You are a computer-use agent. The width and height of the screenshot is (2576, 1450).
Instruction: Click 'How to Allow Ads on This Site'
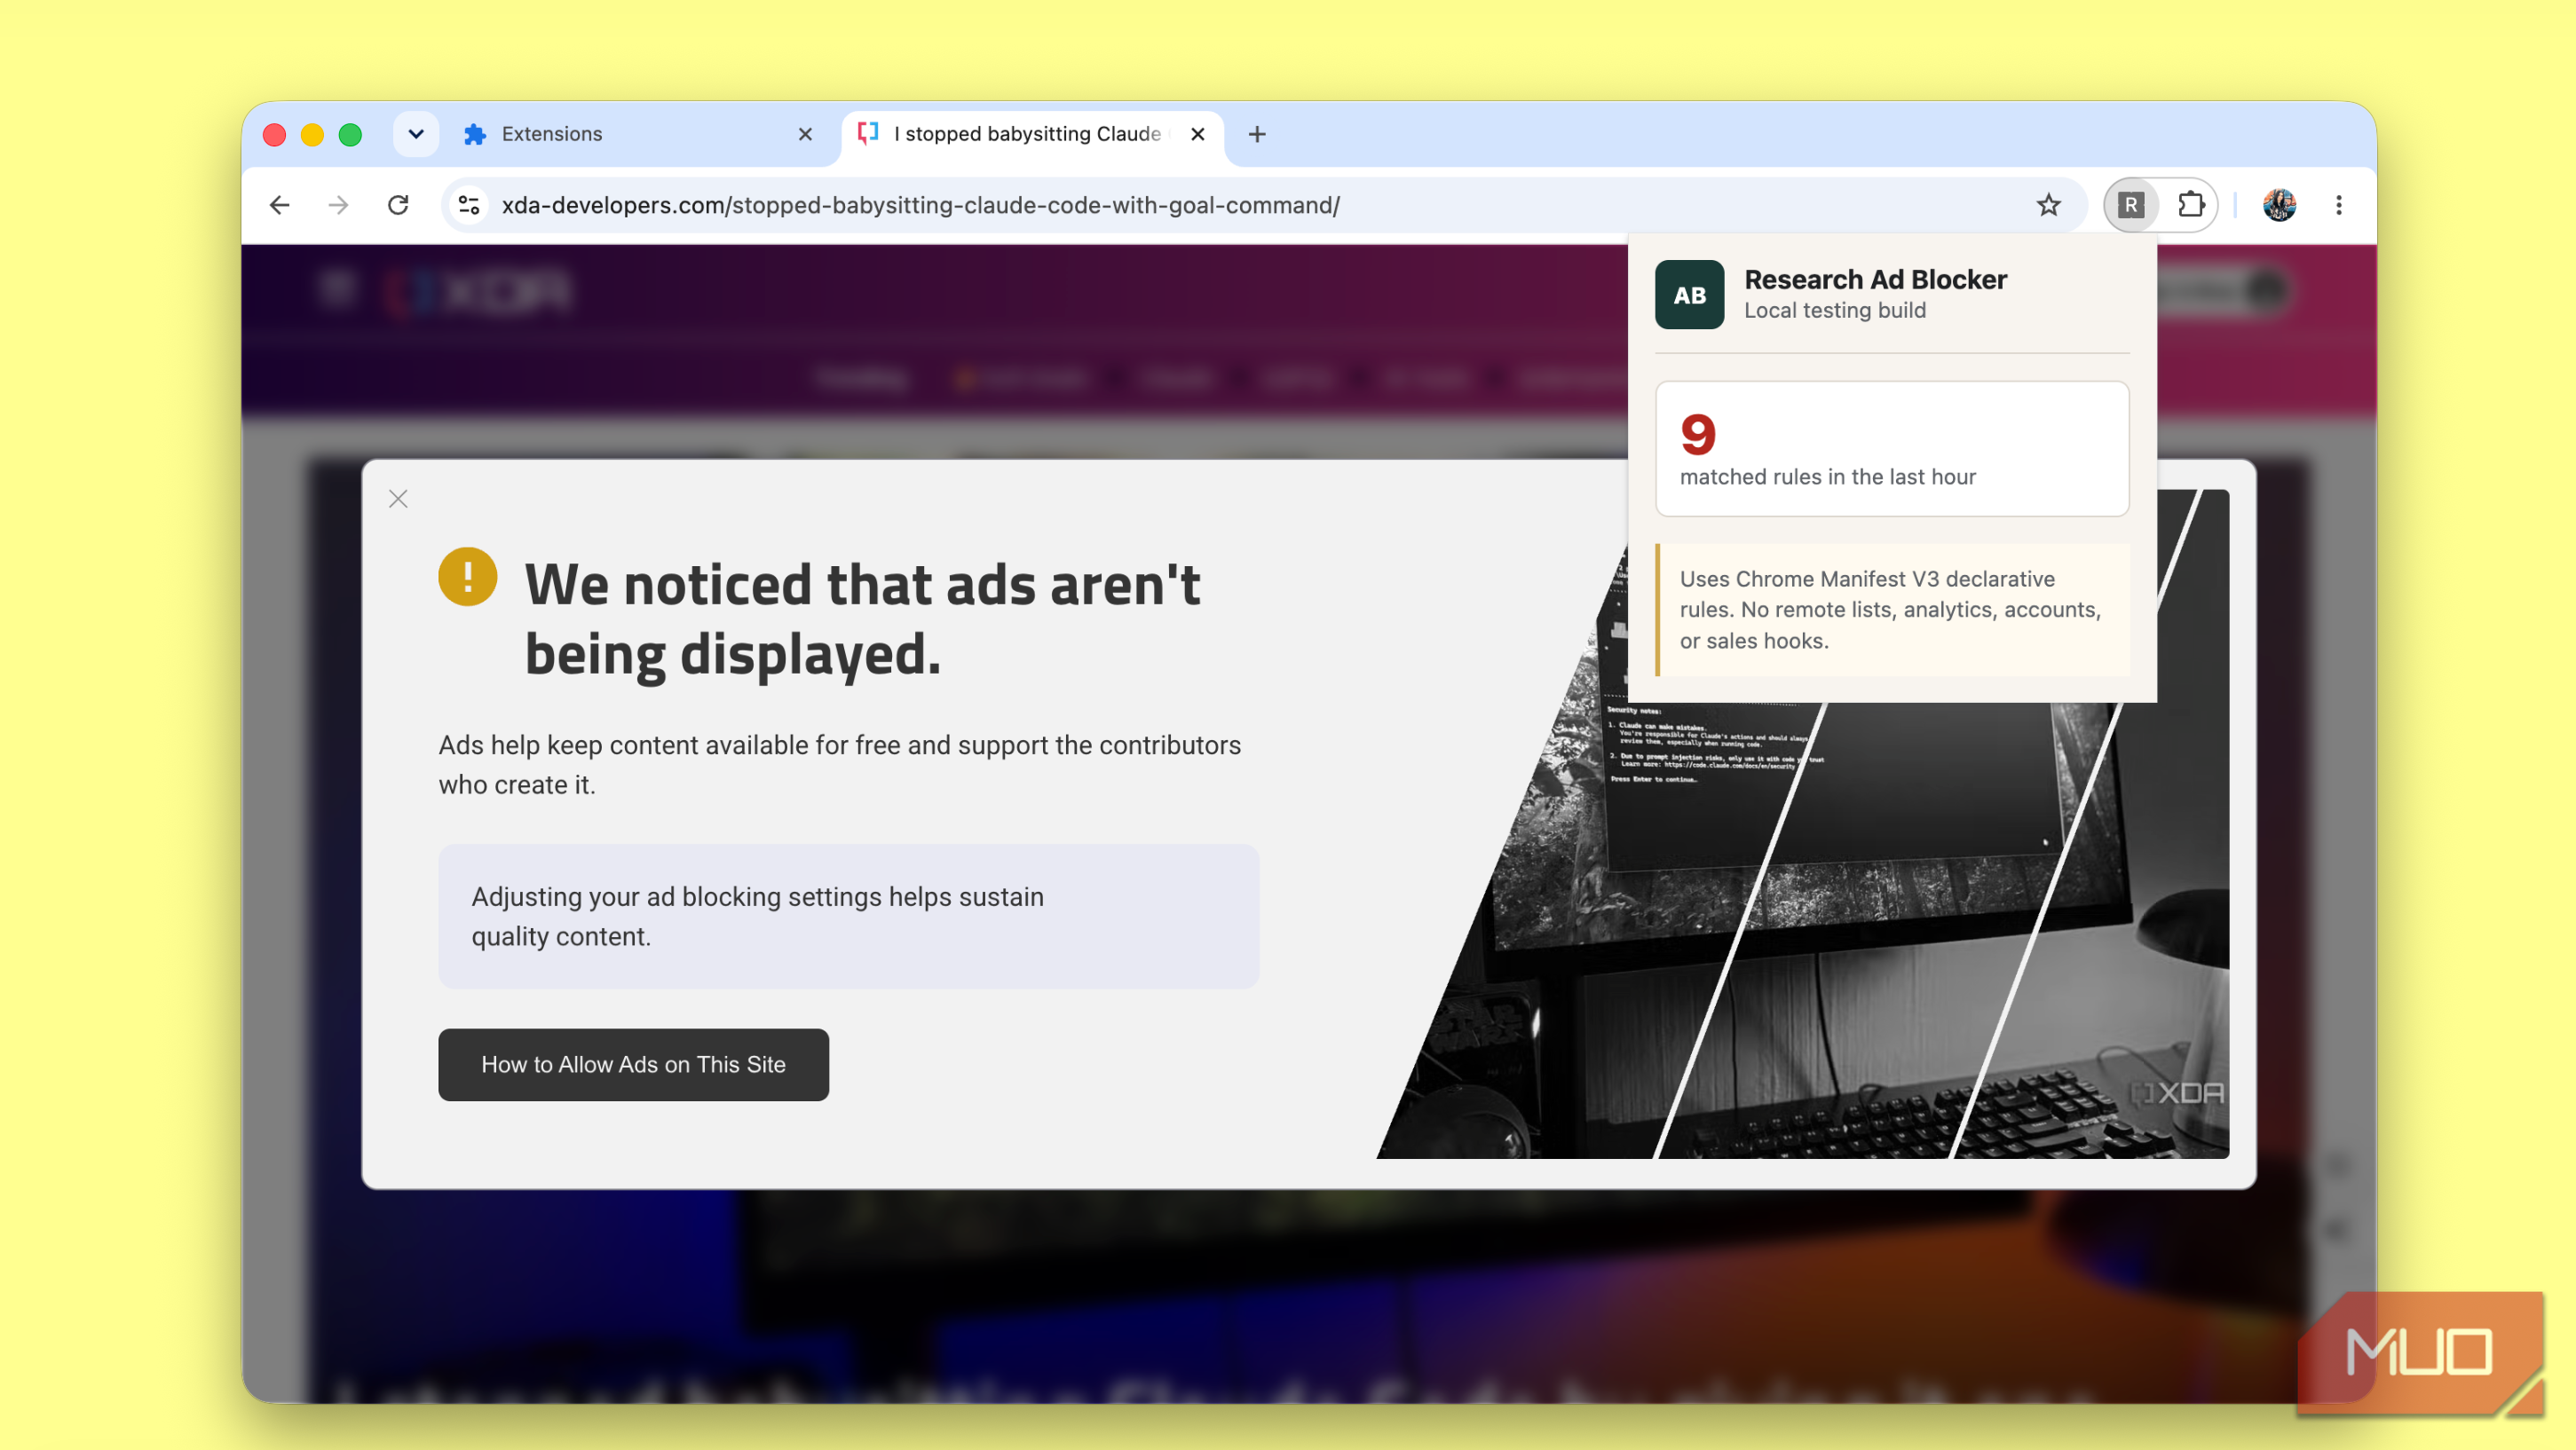tap(633, 1065)
